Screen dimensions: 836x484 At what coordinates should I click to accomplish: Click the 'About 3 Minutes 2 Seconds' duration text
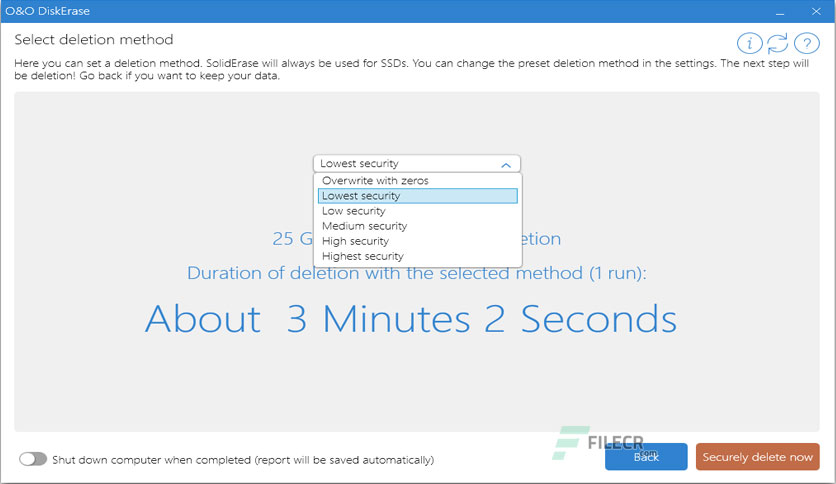point(411,319)
